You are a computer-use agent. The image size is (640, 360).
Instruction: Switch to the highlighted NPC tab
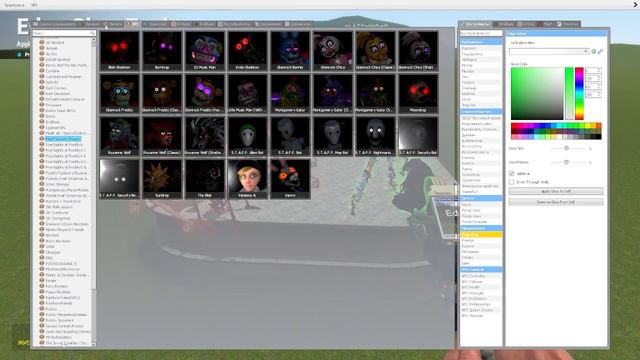click(x=133, y=24)
